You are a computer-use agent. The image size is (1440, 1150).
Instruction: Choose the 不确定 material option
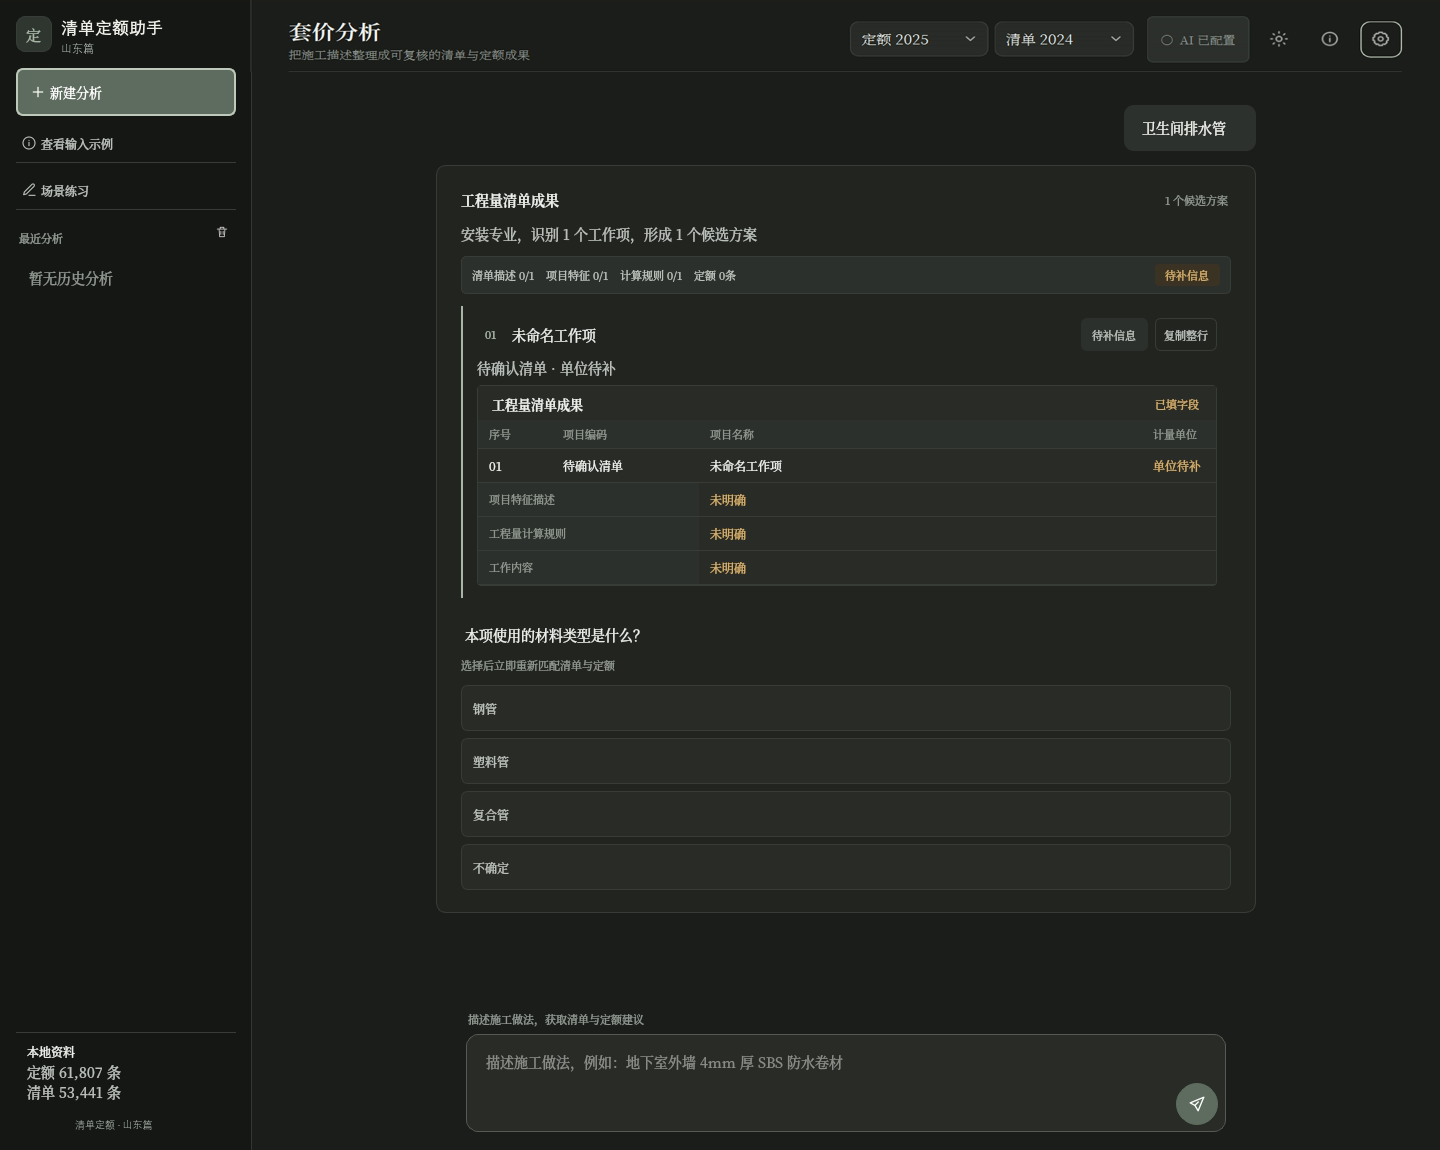pyautogui.click(x=846, y=867)
